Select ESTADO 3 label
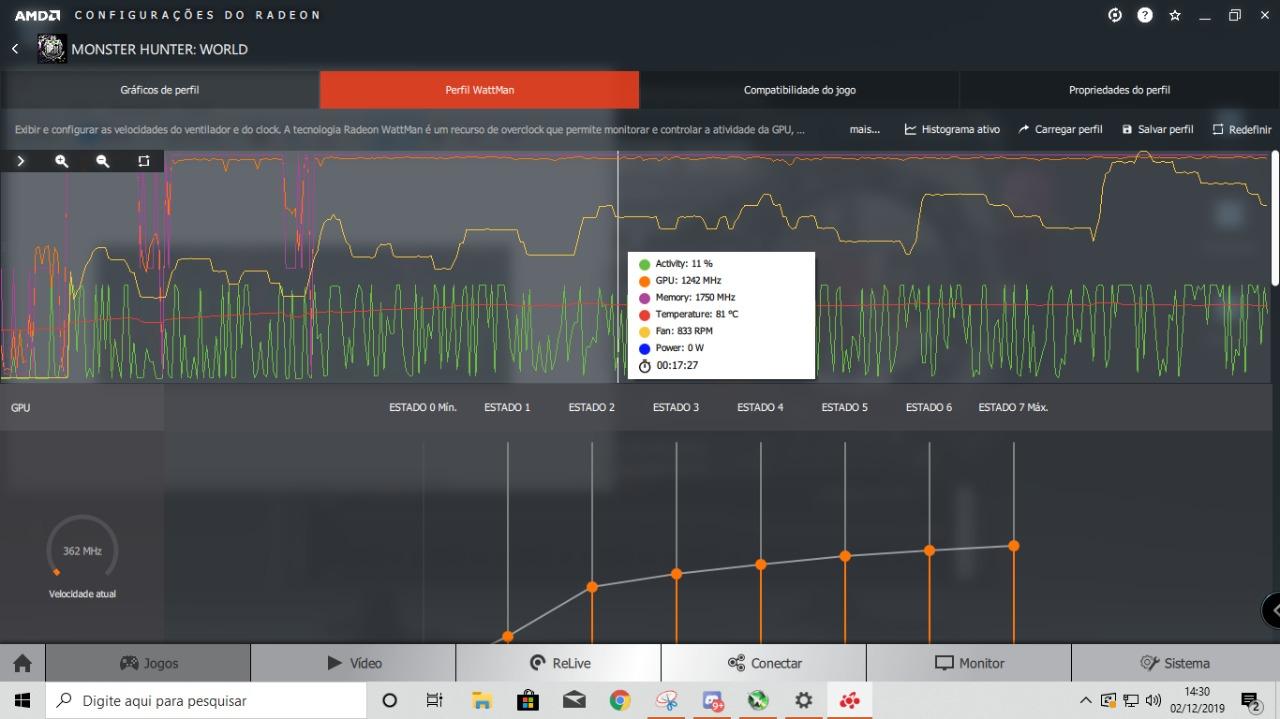This screenshot has width=1280, height=719. 676,407
